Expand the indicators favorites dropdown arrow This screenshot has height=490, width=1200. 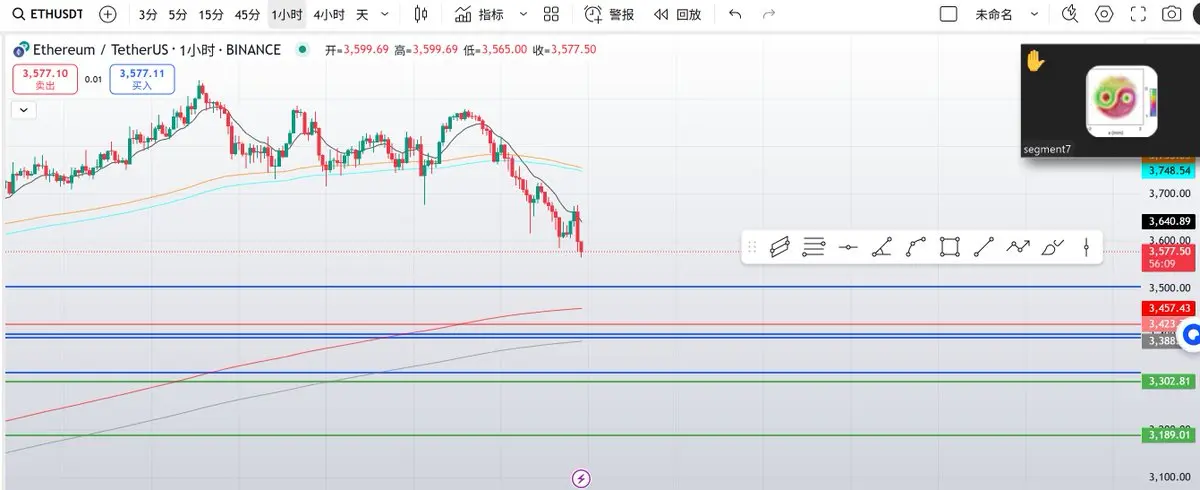[x=523, y=15]
